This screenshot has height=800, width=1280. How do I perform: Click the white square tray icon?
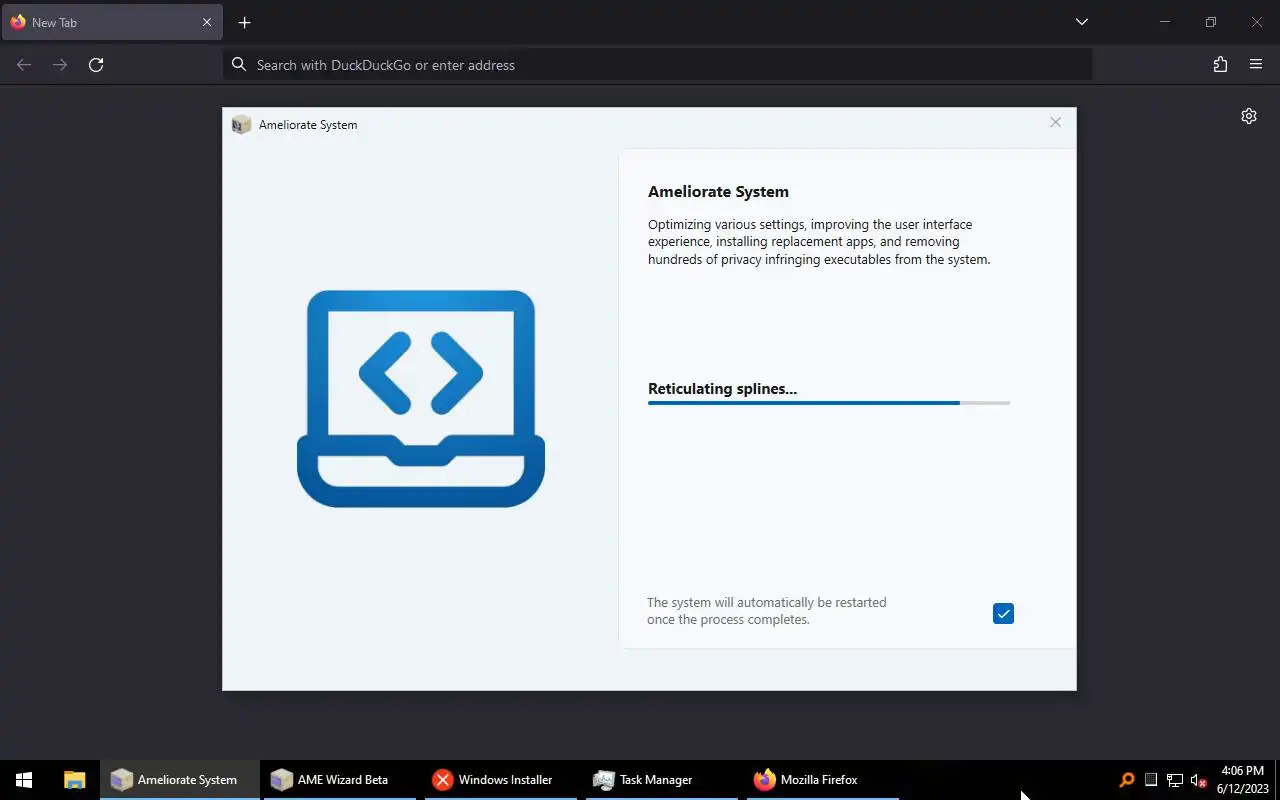[1151, 780]
